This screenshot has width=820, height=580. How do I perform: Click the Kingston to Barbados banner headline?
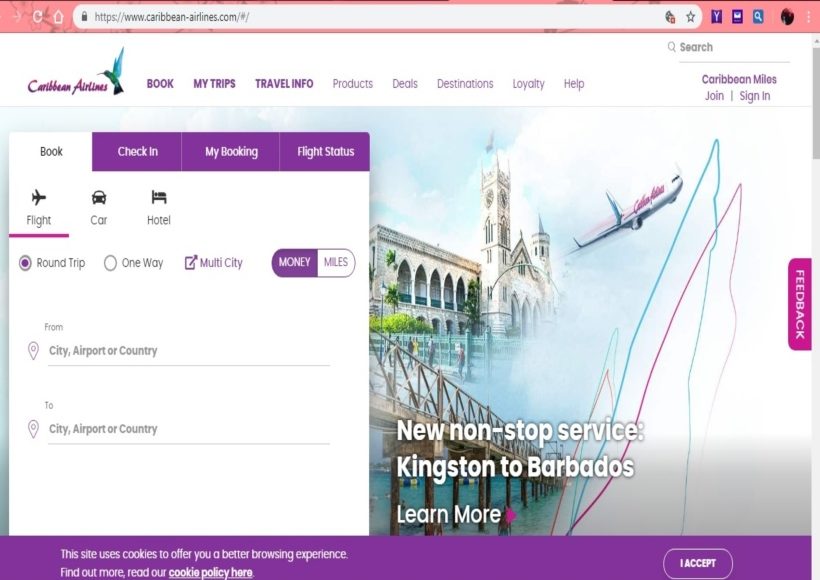tap(515, 467)
